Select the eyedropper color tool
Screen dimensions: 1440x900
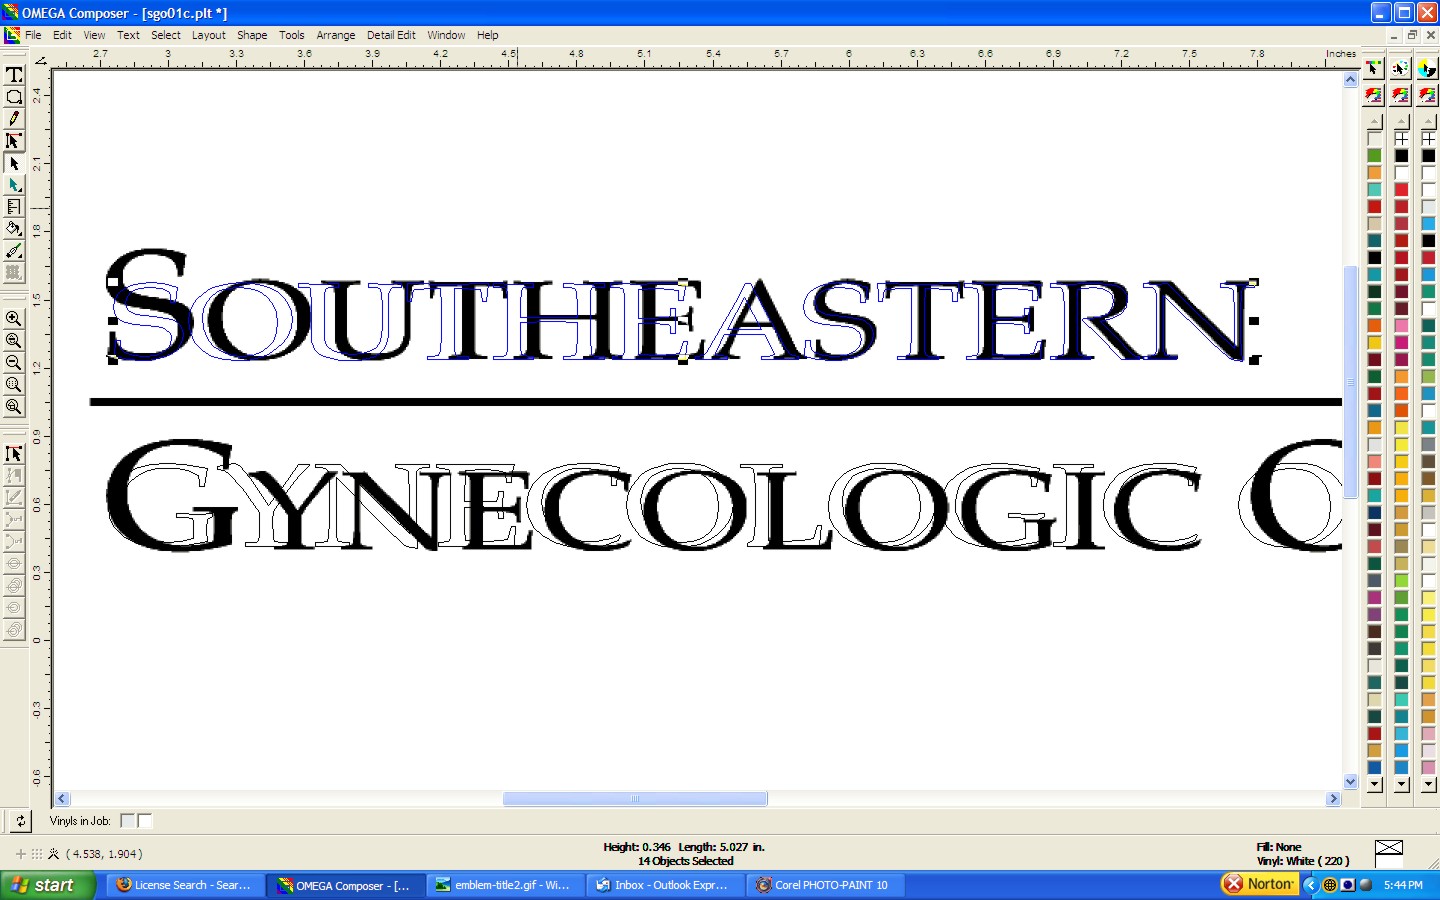14,251
